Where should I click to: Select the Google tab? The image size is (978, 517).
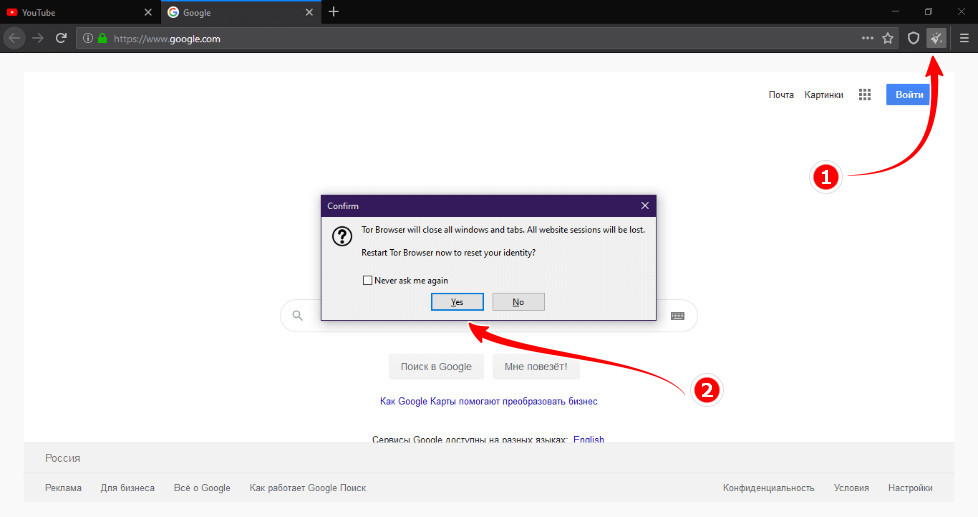241,12
